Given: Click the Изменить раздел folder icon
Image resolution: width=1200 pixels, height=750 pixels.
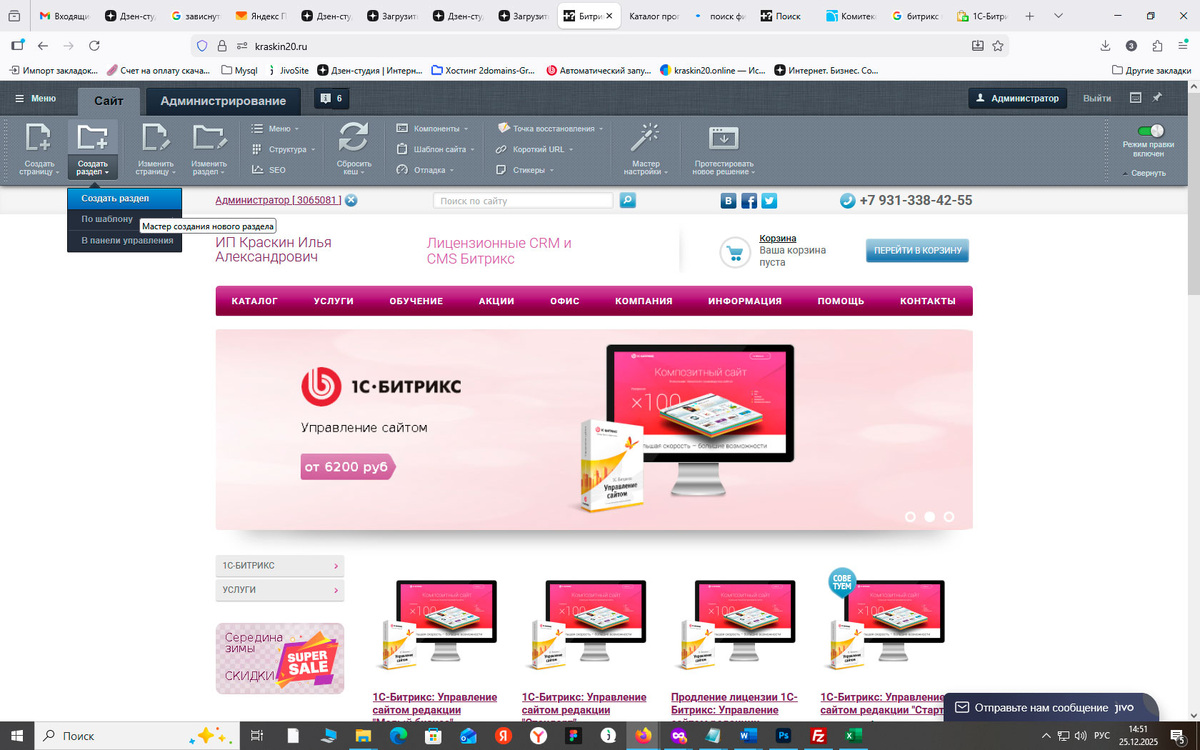Looking at the screenshot, I should point(209,137).
